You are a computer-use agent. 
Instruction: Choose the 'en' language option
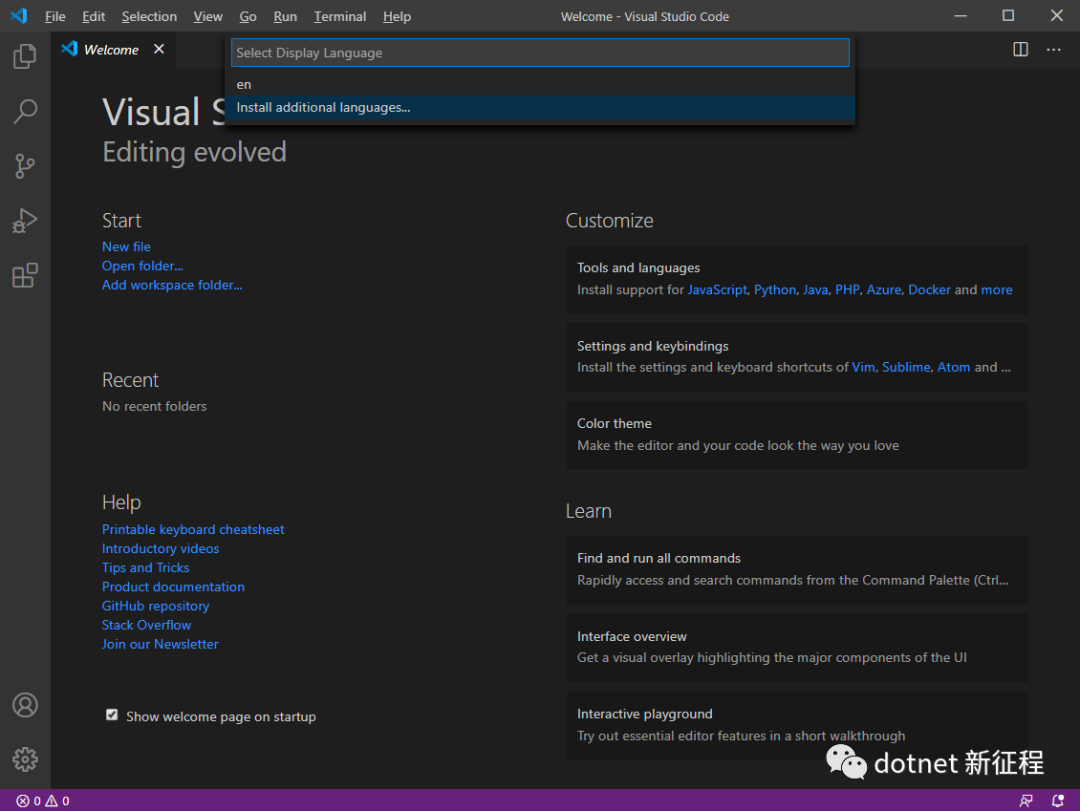(540, 85)
